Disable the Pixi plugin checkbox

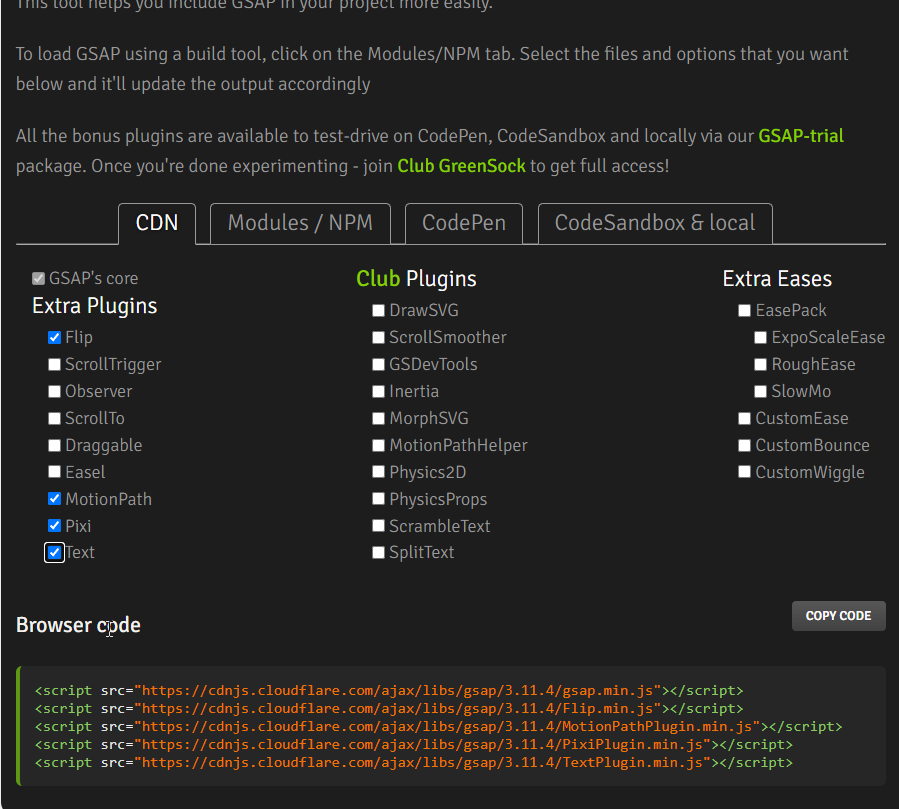54,526
